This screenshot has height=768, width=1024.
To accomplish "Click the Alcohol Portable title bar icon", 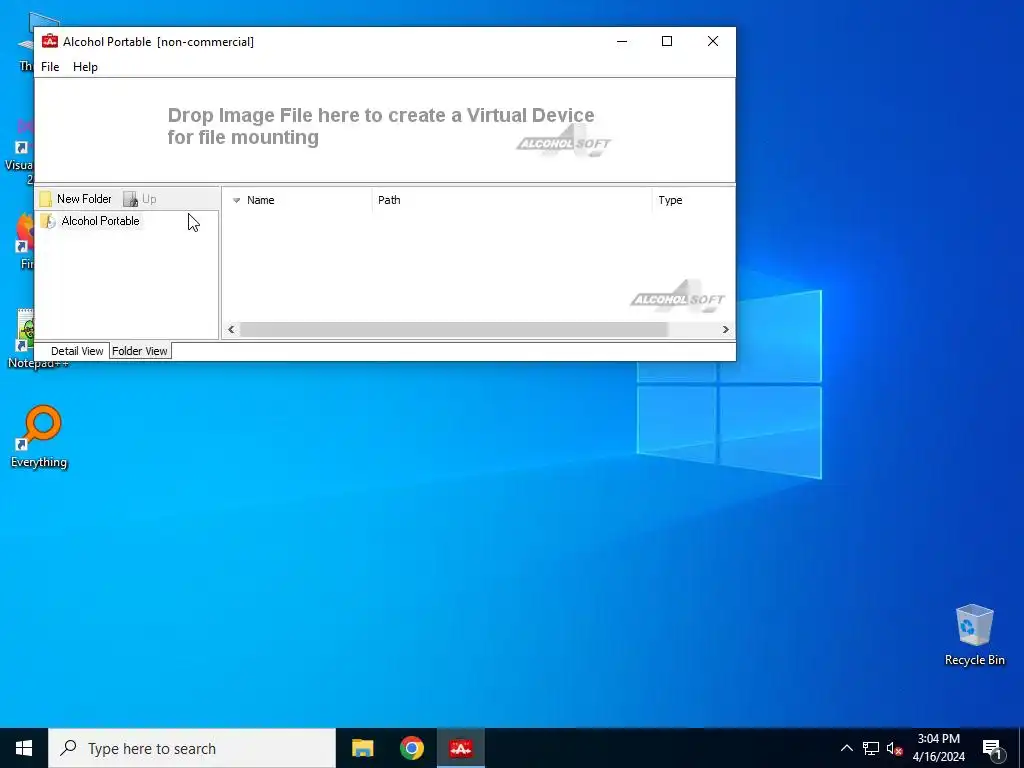I will point(50,41).
